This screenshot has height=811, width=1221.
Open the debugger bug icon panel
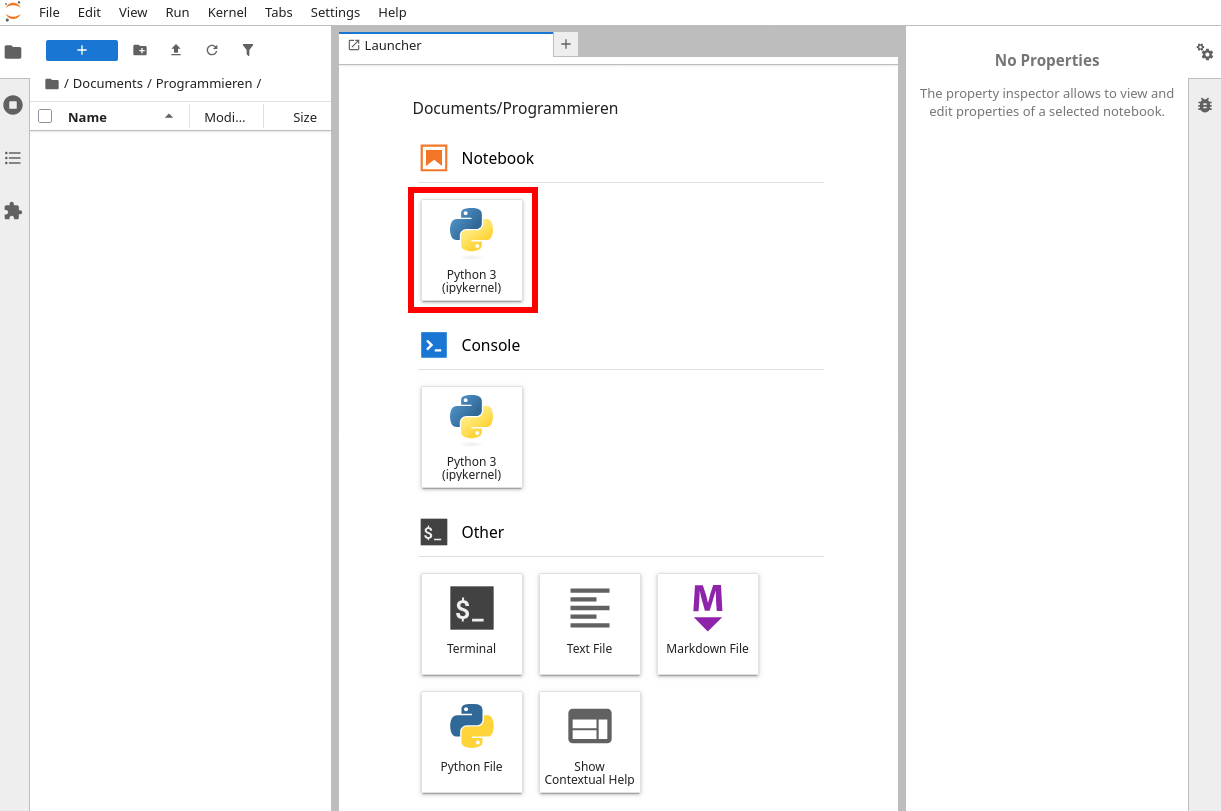(x=1205, y=105)
